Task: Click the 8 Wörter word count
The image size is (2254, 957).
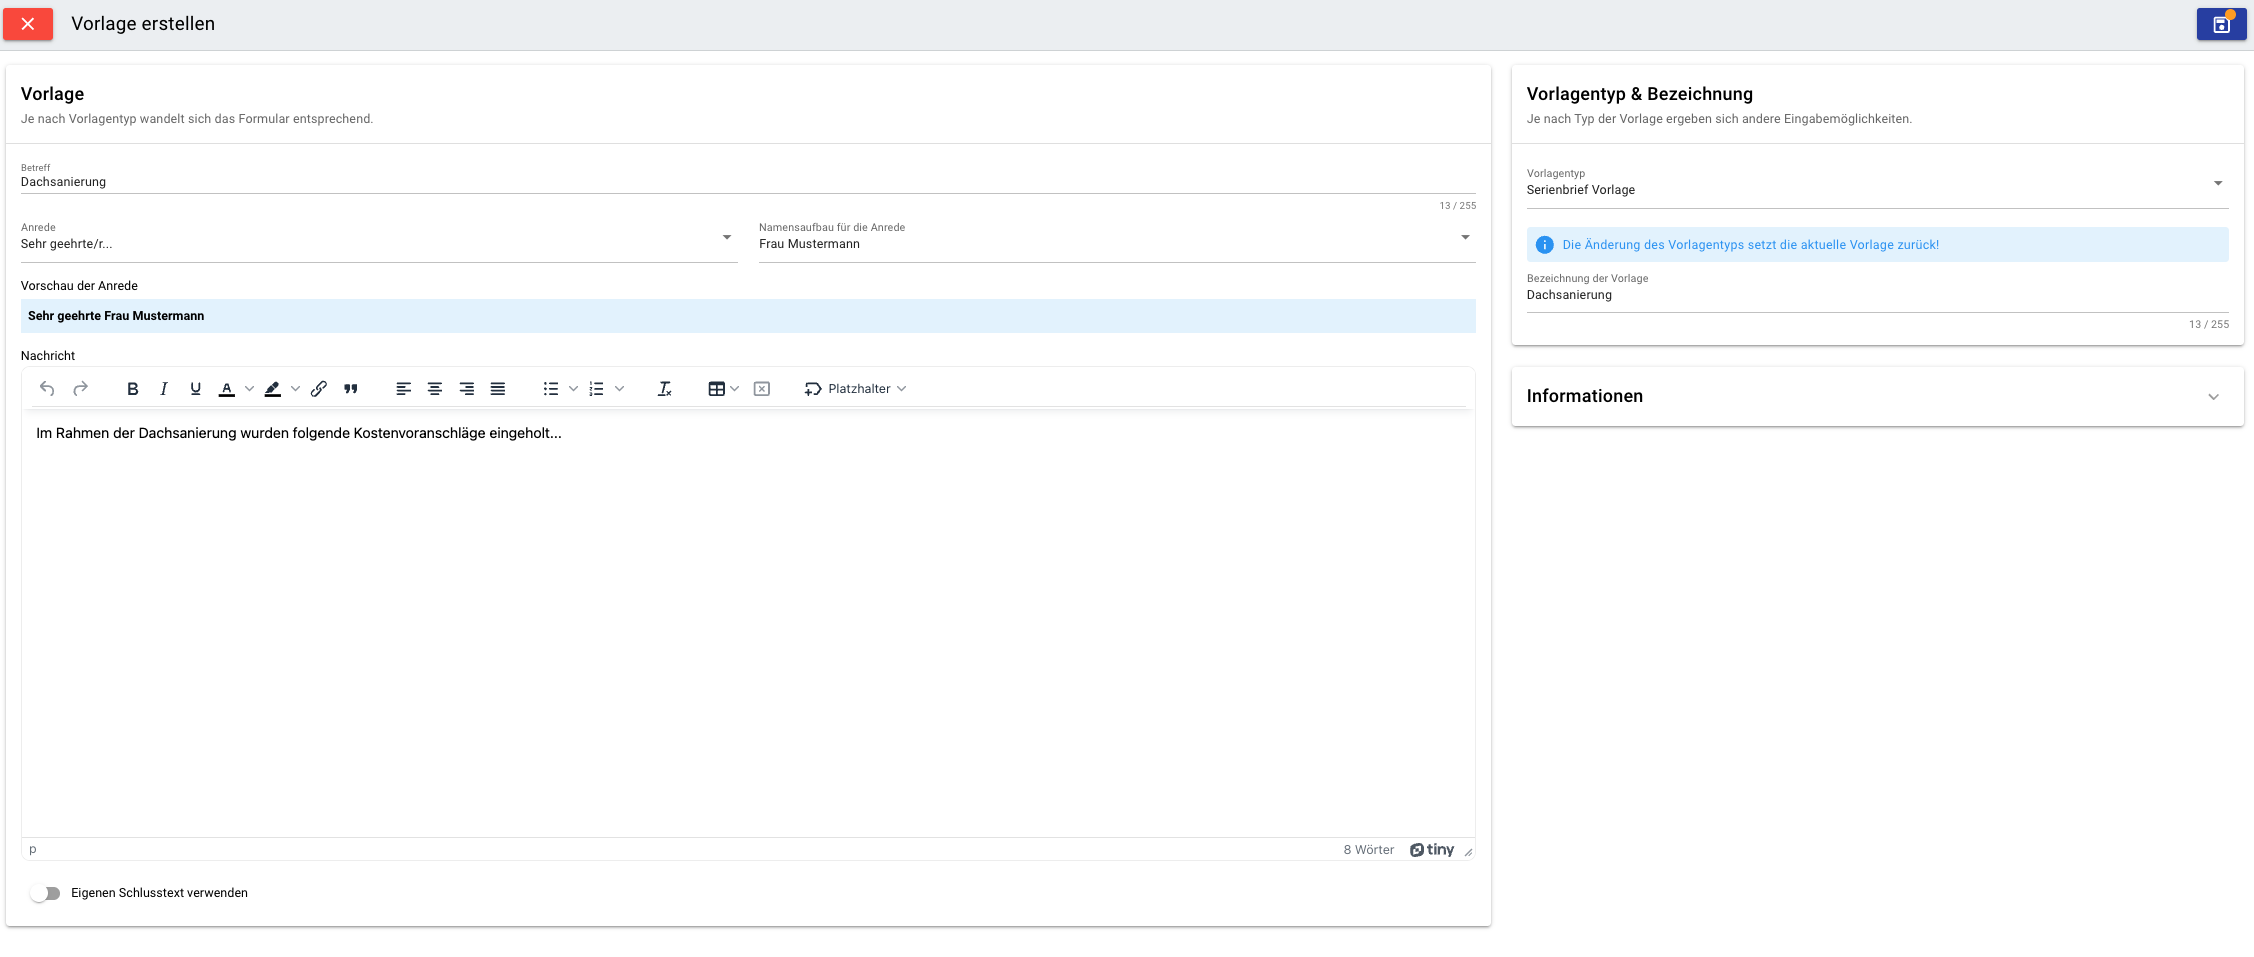Action: [1368, 850]
